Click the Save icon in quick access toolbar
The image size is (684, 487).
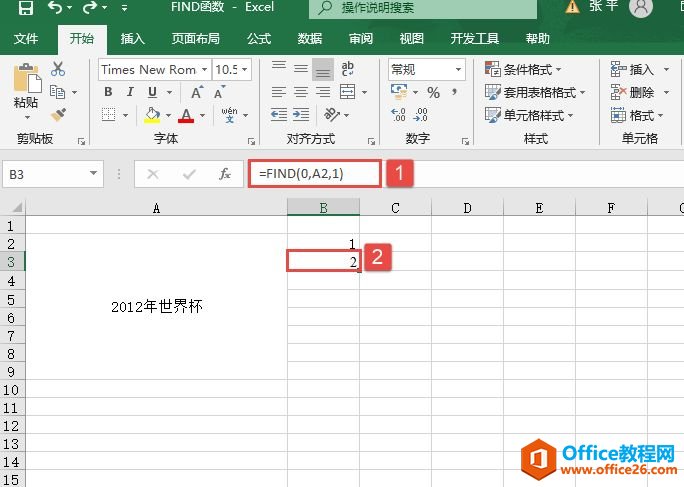pyautogui.click(x=26, y=7)
